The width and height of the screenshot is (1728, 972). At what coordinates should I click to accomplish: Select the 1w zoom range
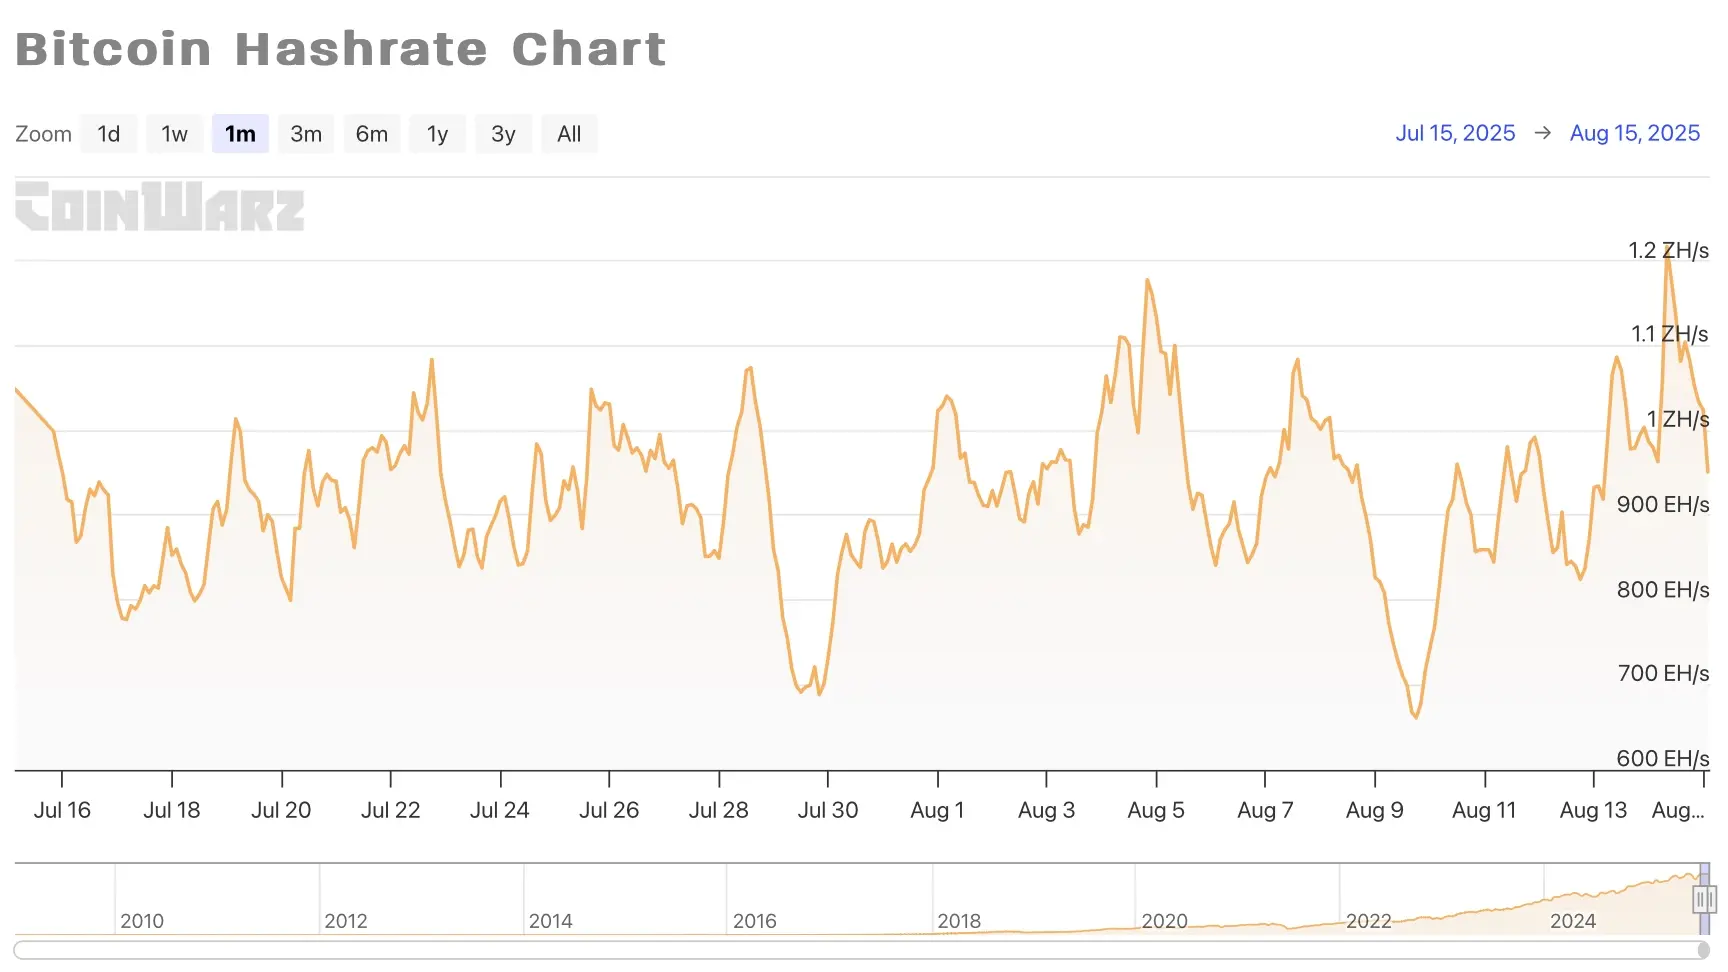pyautogui.click(x=174, y=134)
